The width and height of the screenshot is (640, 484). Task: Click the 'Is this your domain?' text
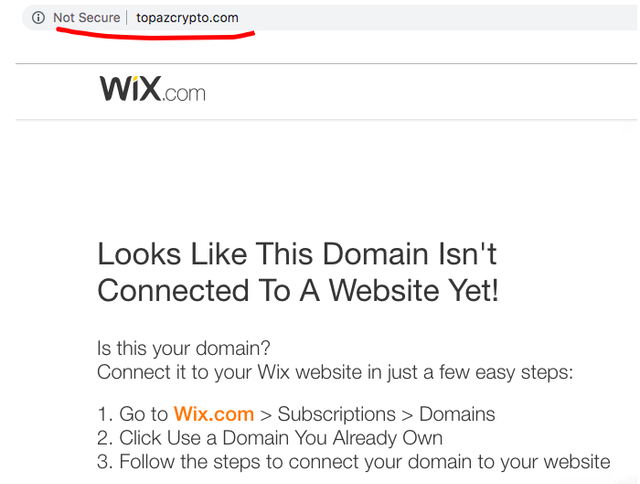[x=184, y=348]
